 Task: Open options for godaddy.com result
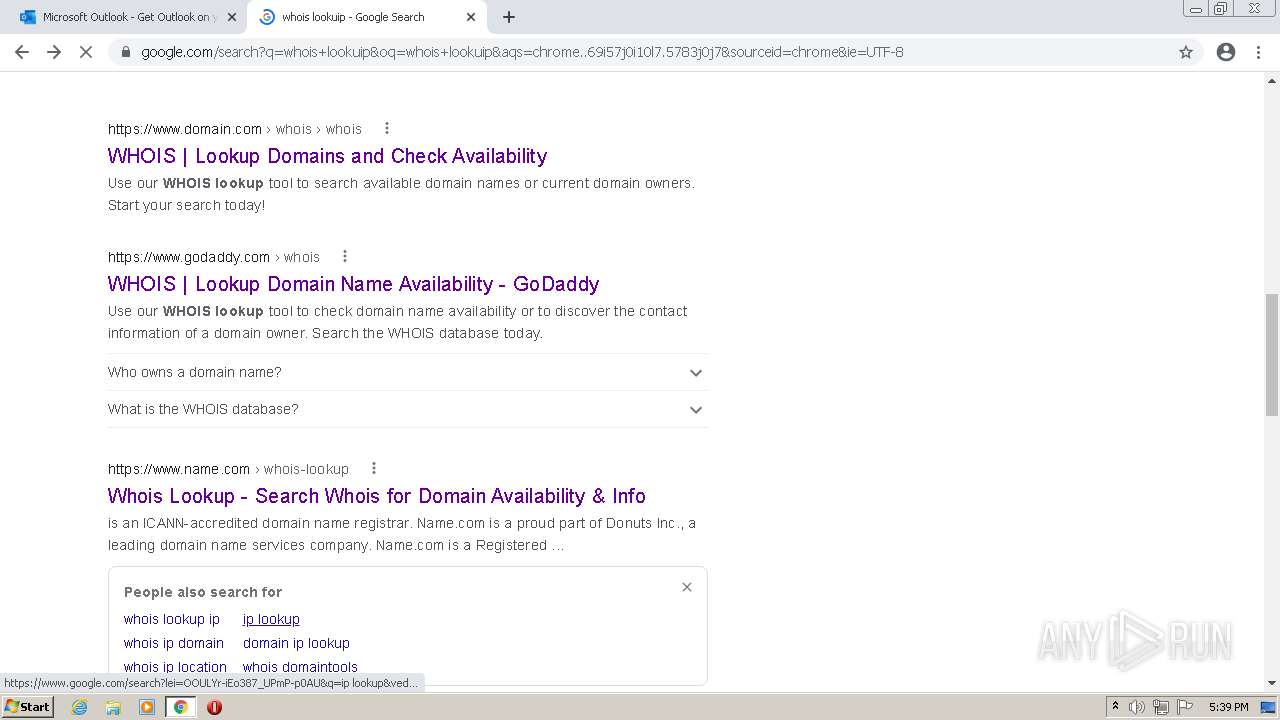click(345, 256)
